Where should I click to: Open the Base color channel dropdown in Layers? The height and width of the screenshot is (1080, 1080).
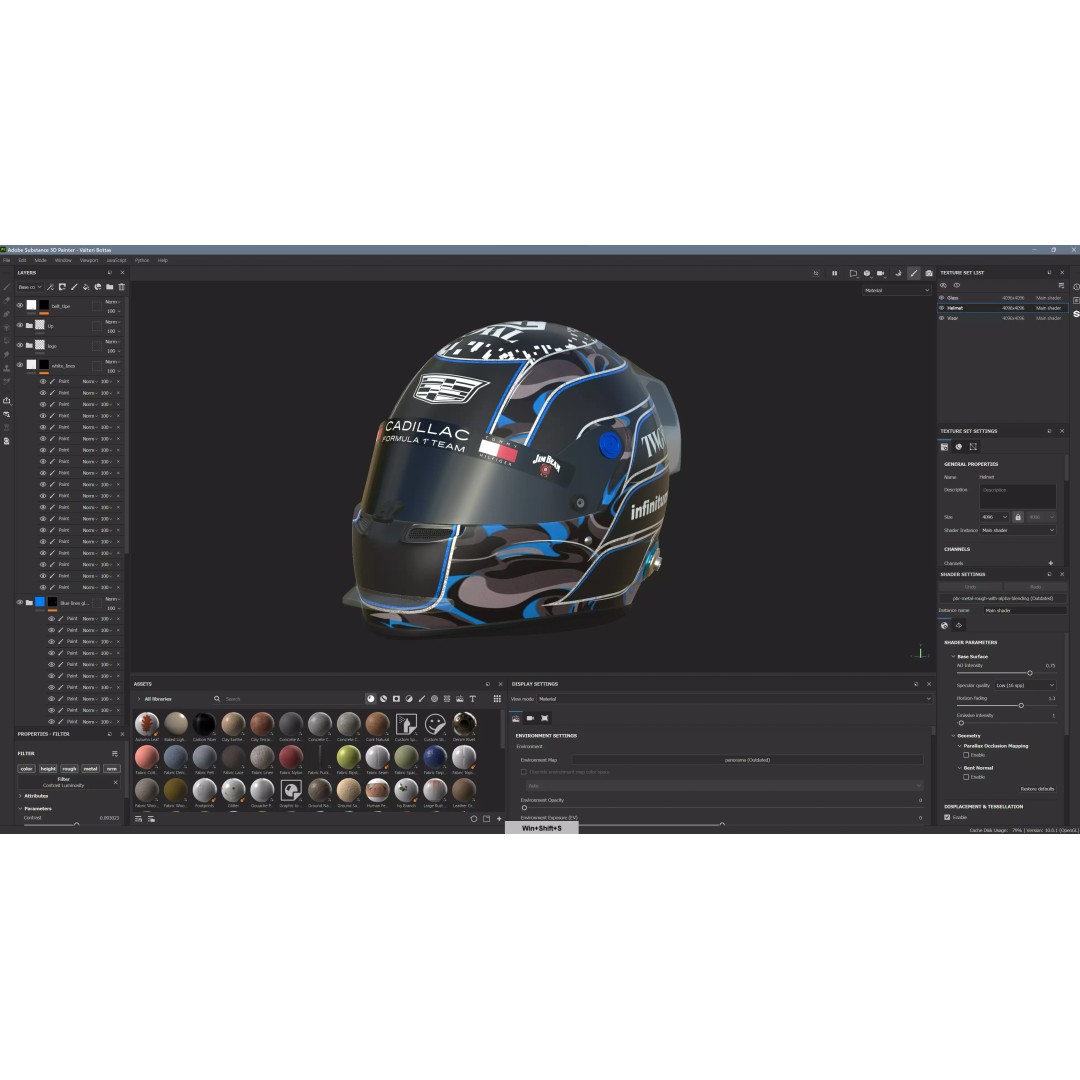coord(30,287)
